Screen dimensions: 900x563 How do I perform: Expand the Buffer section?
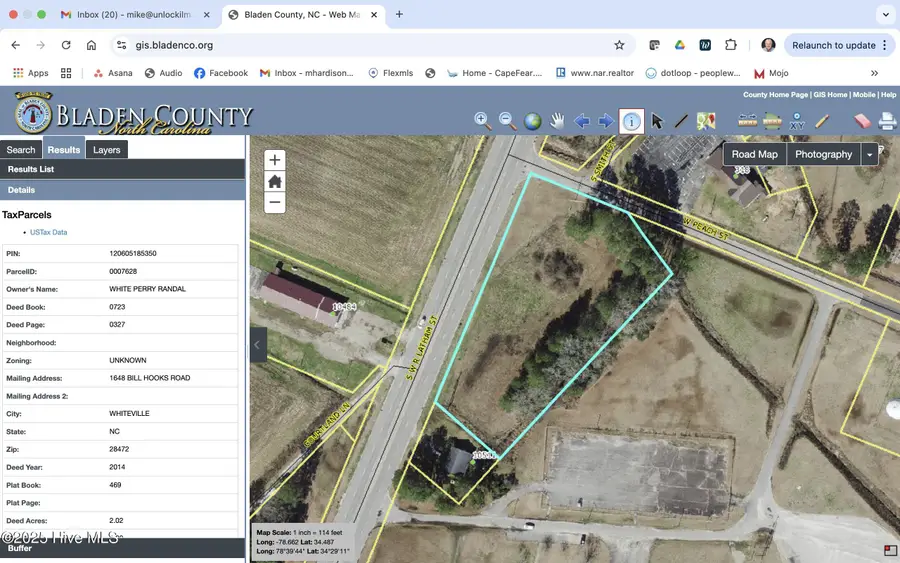pyautogui.click(x=122, y=548)
